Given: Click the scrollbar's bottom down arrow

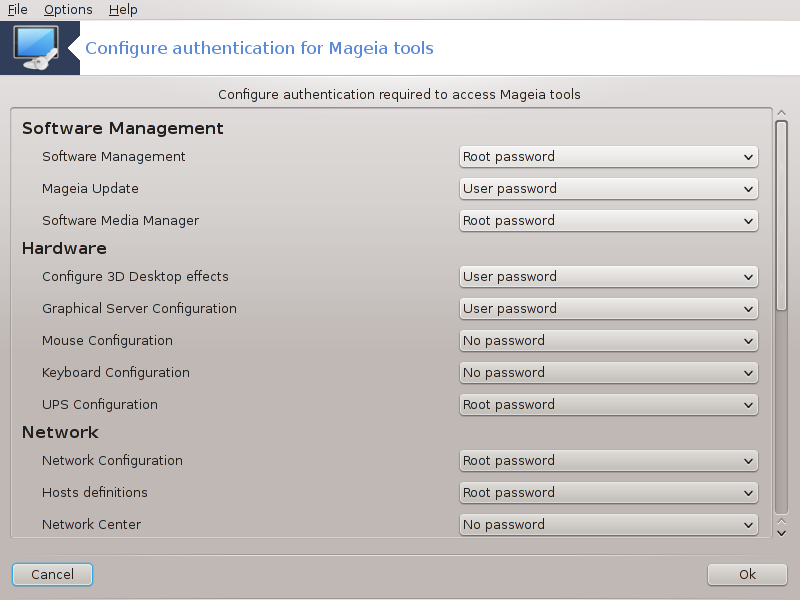Looking at the screenshot, I should tap(781, 533).
